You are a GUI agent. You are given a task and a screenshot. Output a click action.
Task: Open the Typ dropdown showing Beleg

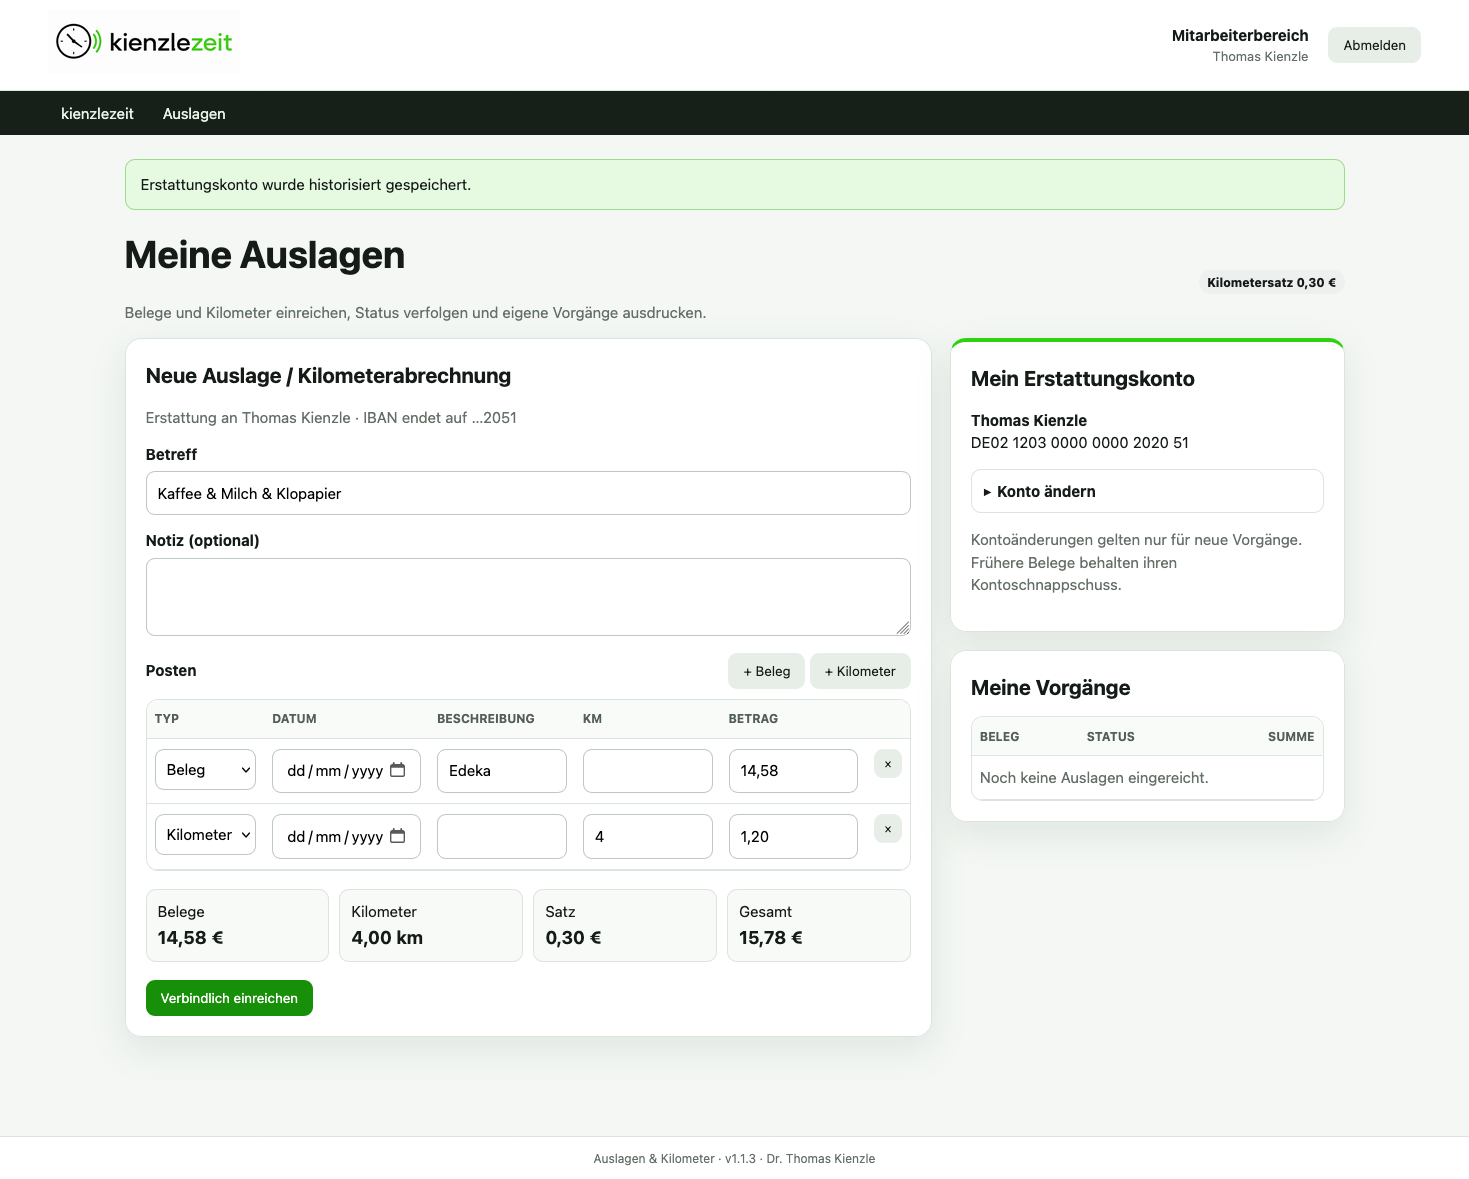coord(205,770)
